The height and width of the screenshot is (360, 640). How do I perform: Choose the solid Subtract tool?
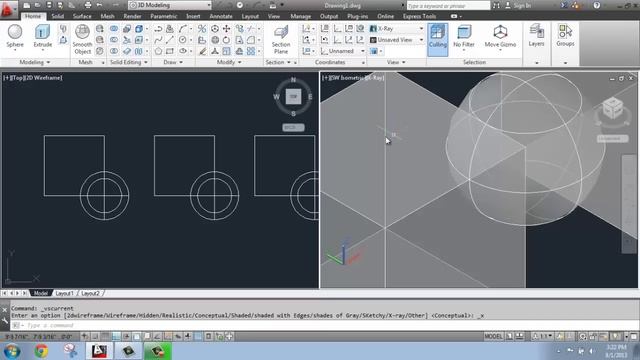point(113,40)
